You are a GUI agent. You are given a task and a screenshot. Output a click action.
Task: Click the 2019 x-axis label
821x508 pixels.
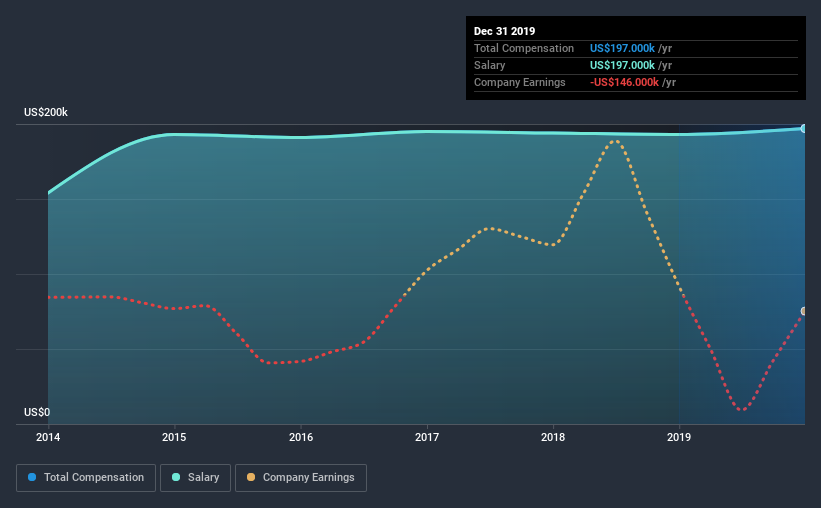coord(679,437)
